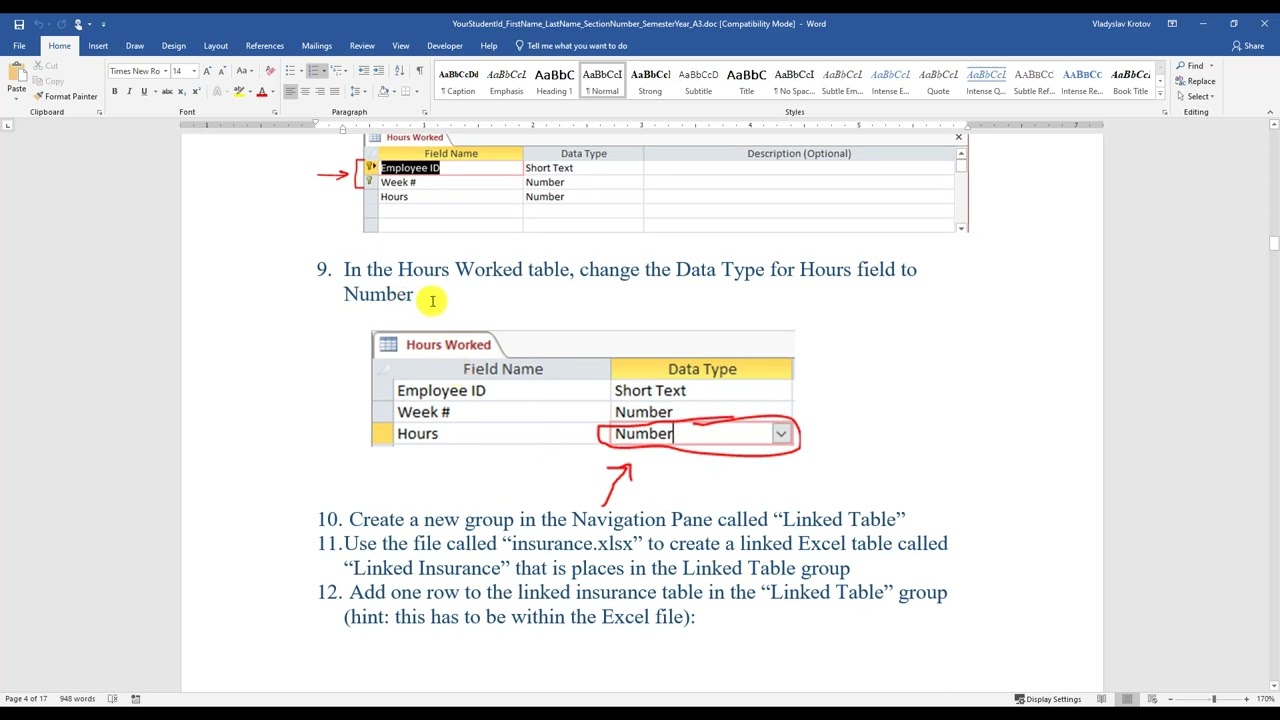This screenshot has width=1280, height=720.
Task: Apply the Heading 1 style
Action: point(554,81)
